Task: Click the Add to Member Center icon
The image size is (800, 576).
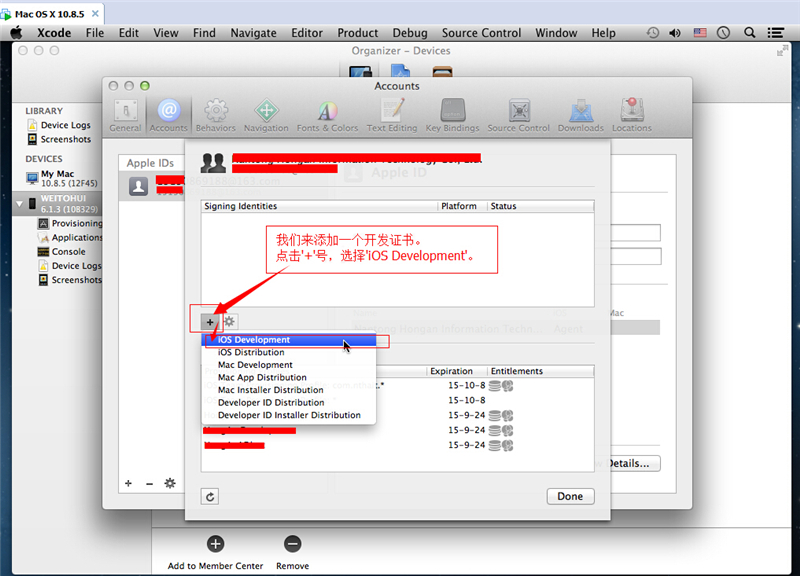Action: pyautogui.click(x=215, y=544)
